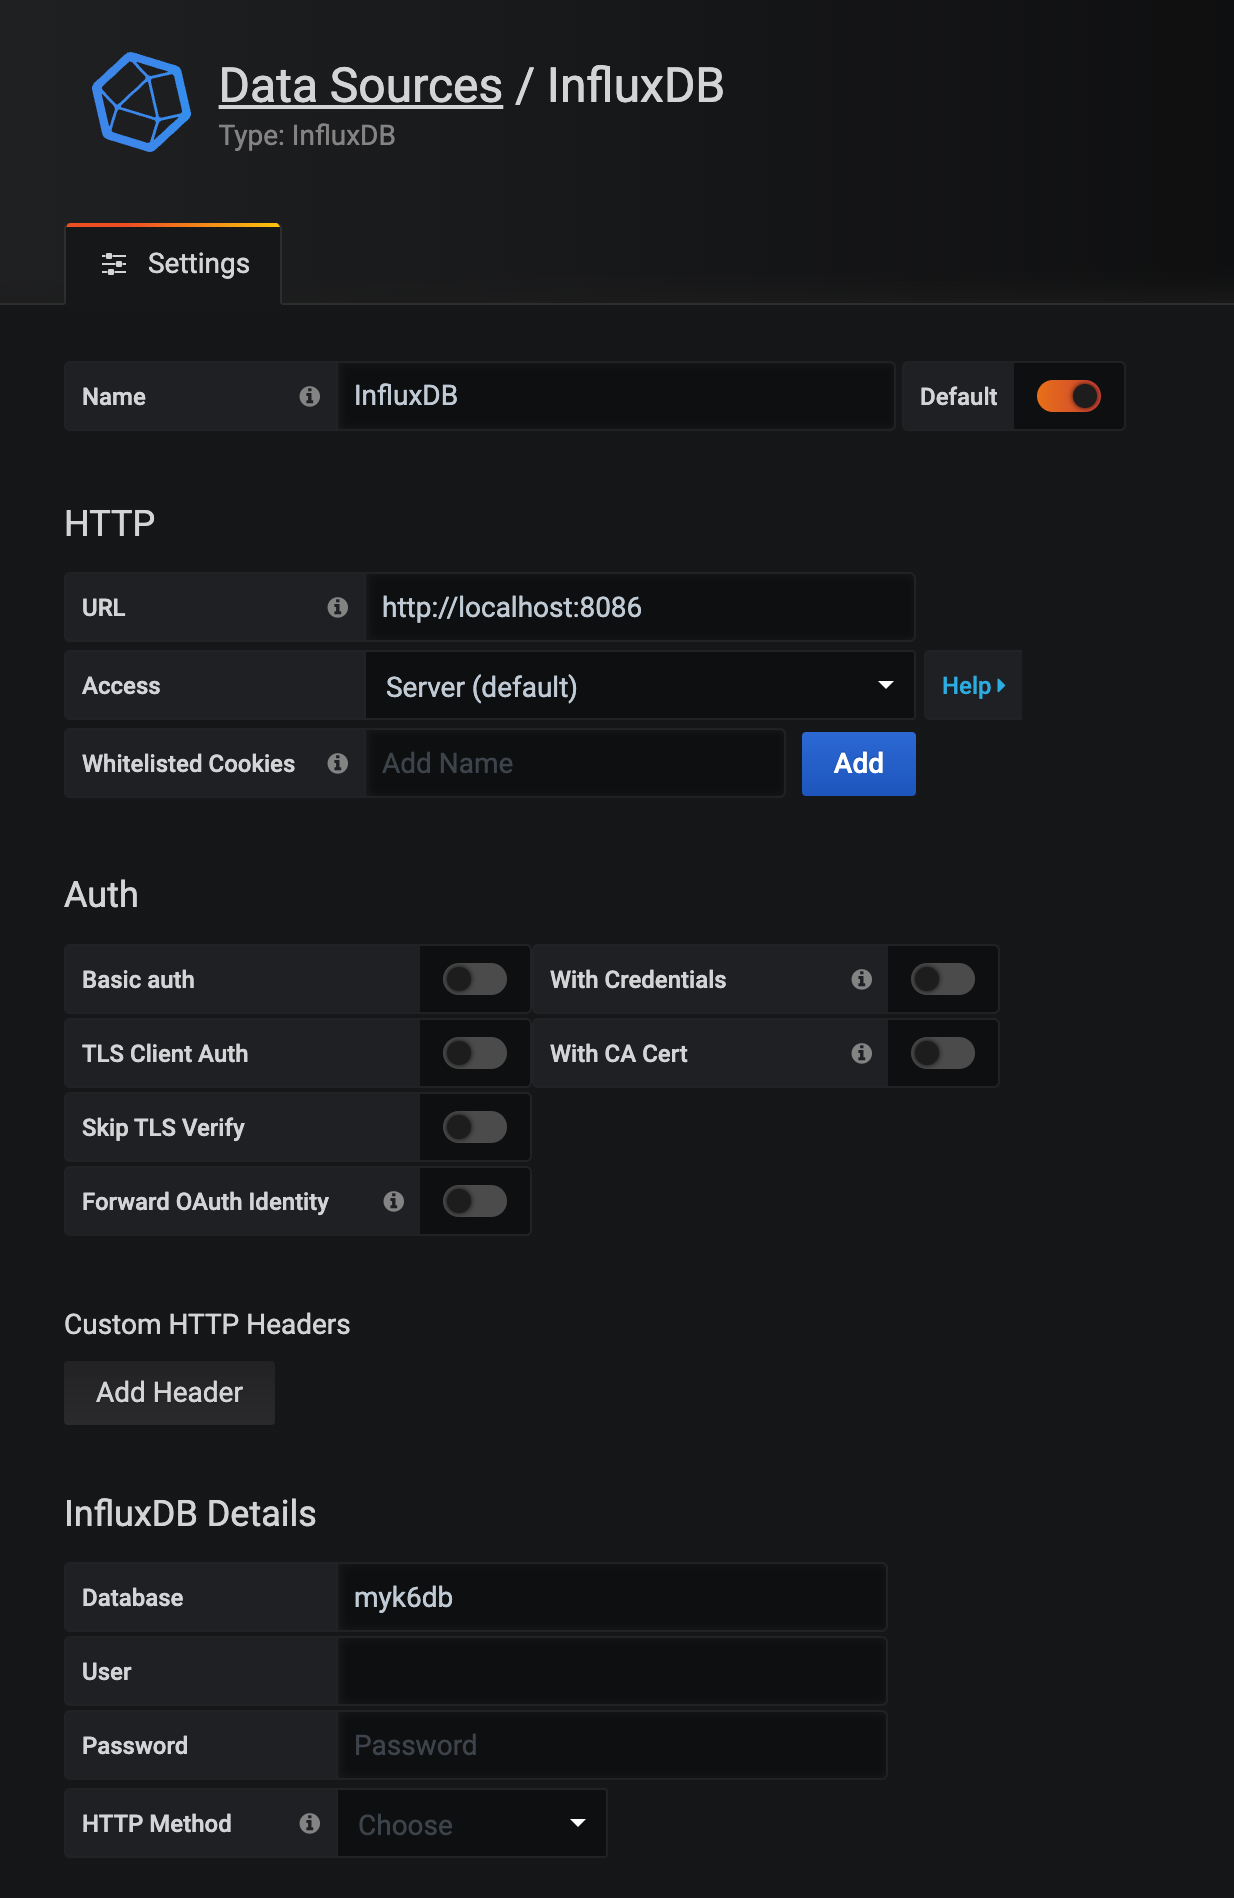1234x1898 pixels.
Task: Click the Database label
Action: pos(132,1598)
